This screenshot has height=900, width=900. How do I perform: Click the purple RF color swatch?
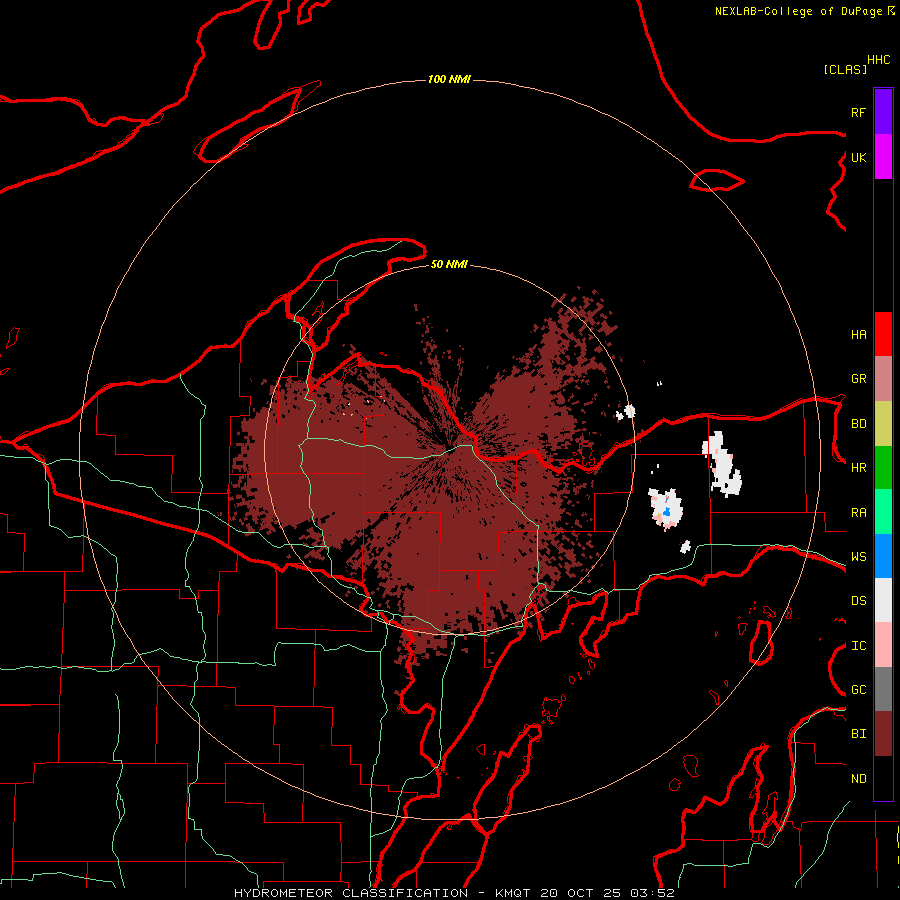pyautogui.click(x=883, y=112)
